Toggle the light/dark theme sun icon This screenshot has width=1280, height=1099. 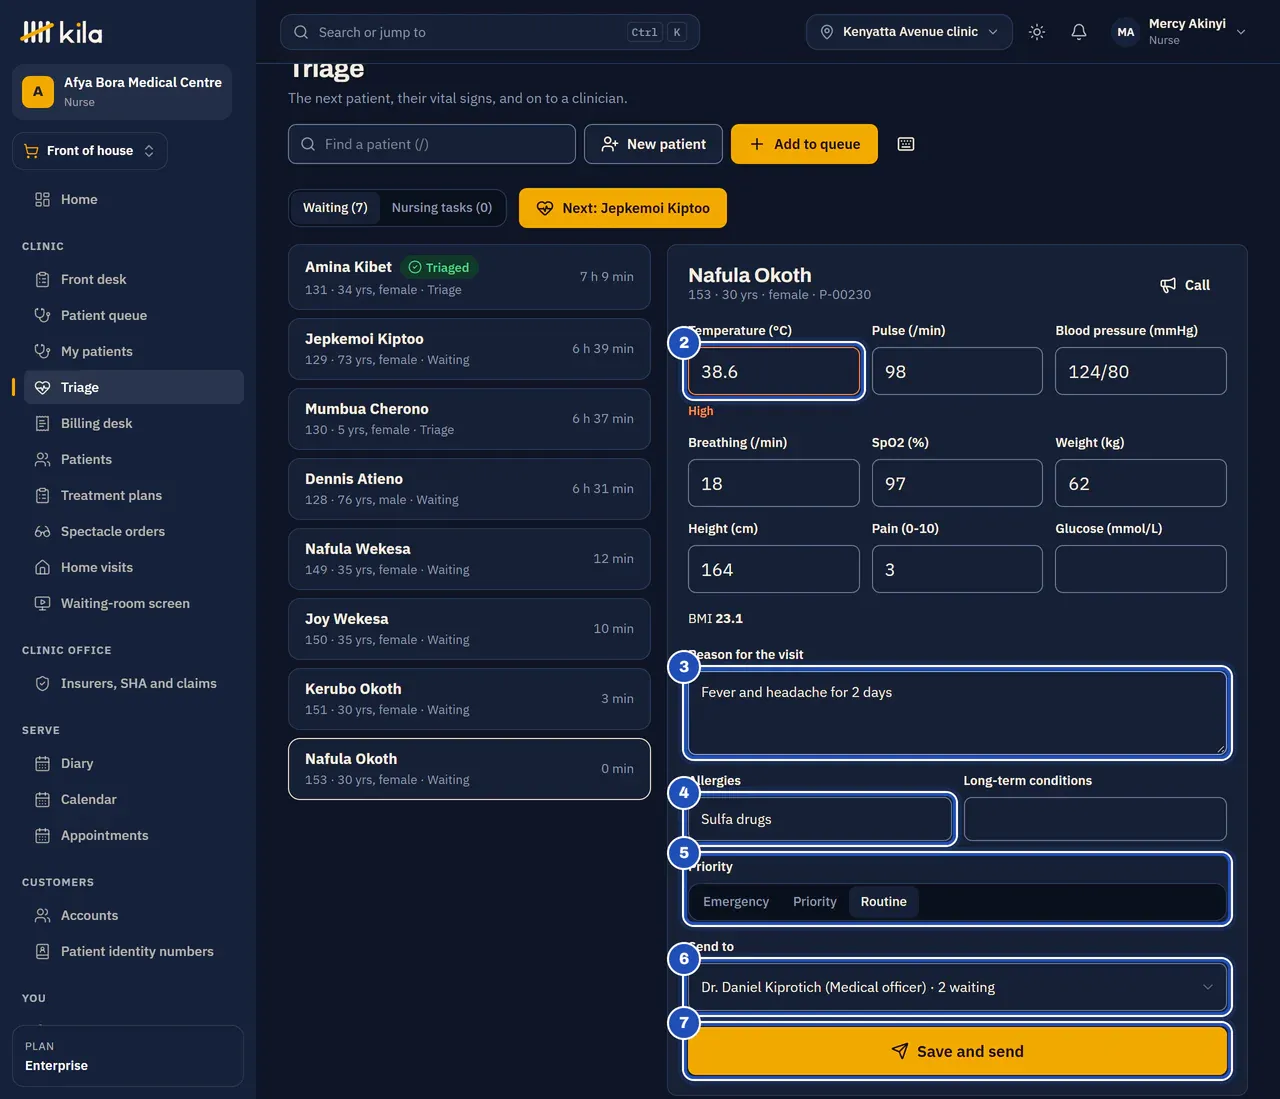[x=1037, y=32]
